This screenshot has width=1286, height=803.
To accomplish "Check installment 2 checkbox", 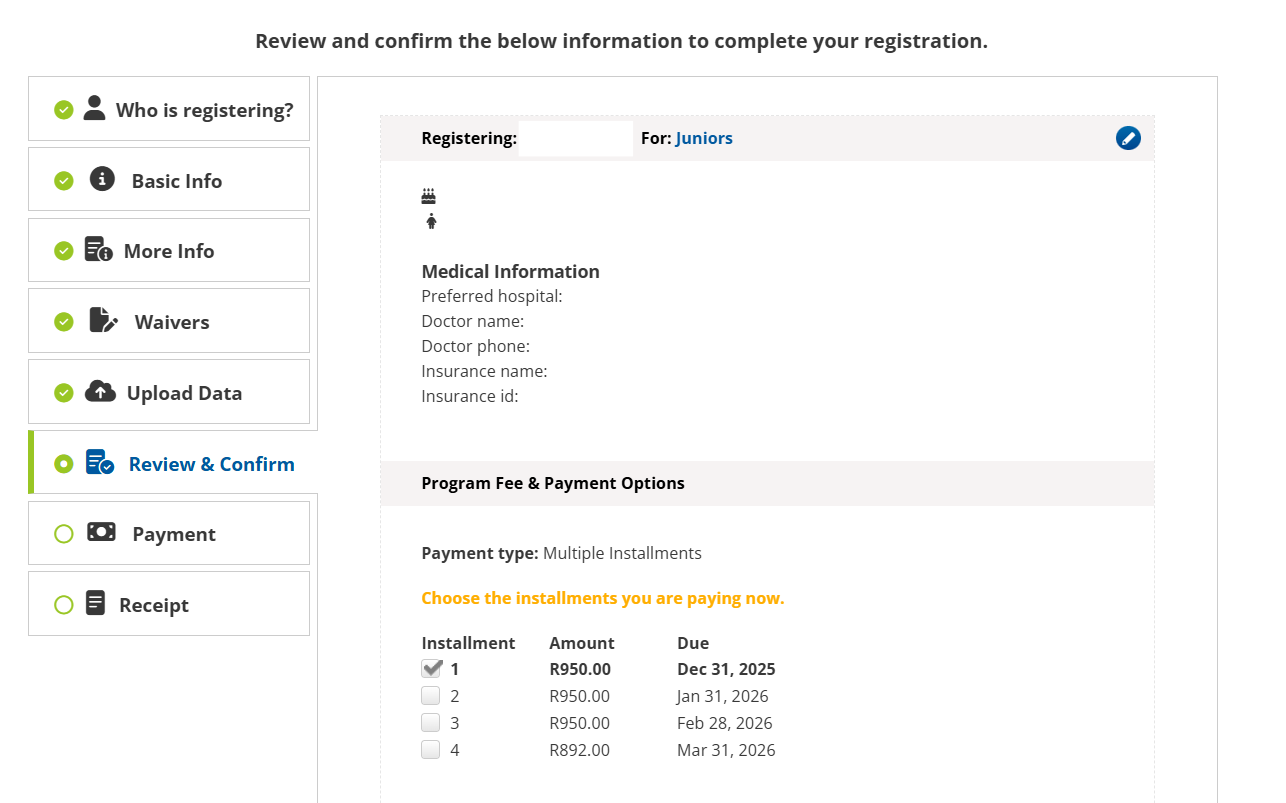I will click(x=431, y=696).
